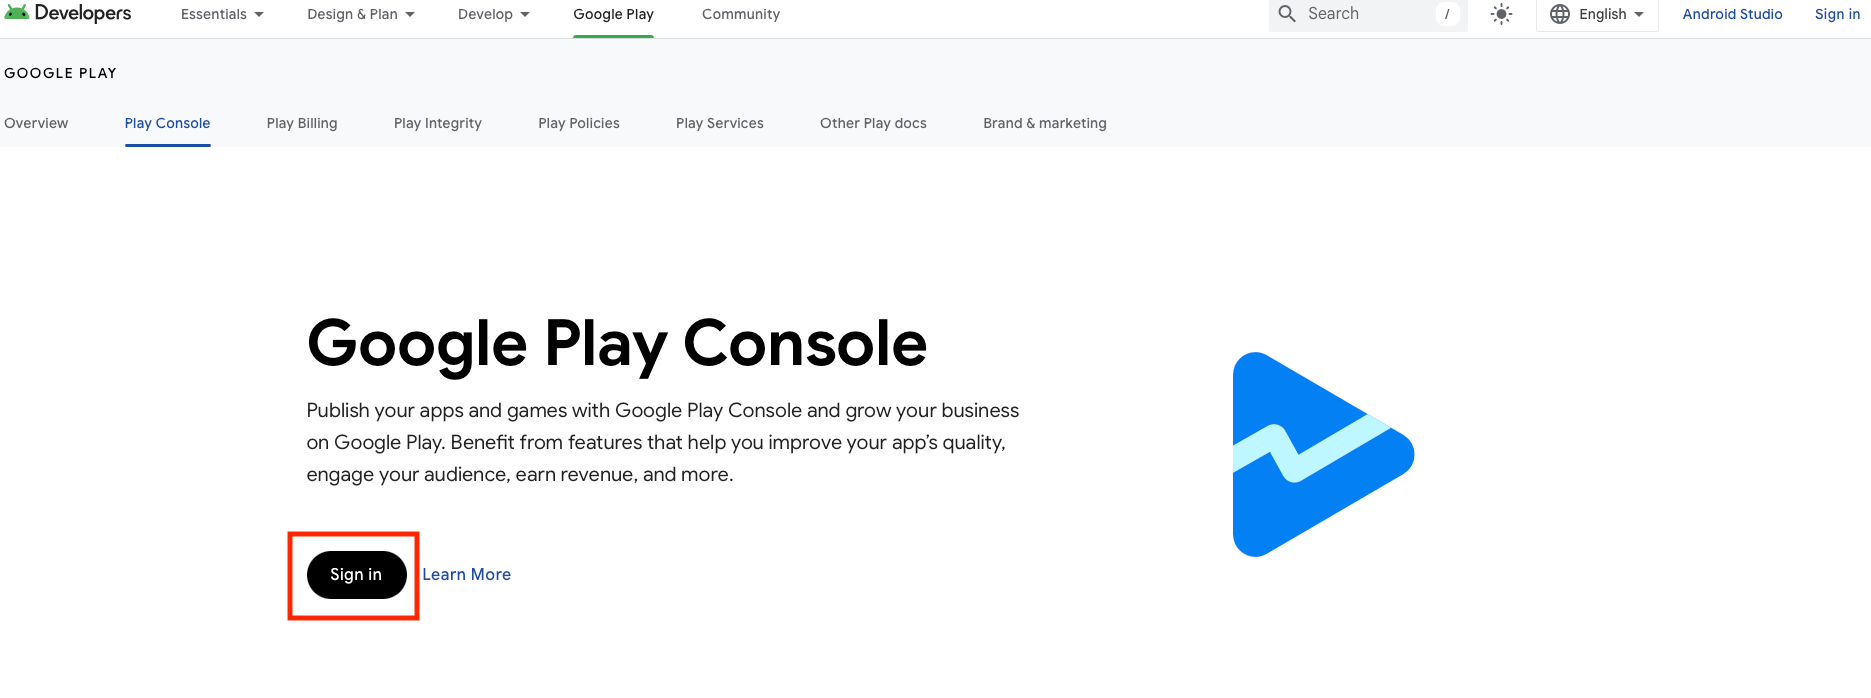This screenshot has height=698, width=1871.
Task: Click the Google Play Console logo image
Action: point(1323,454)
